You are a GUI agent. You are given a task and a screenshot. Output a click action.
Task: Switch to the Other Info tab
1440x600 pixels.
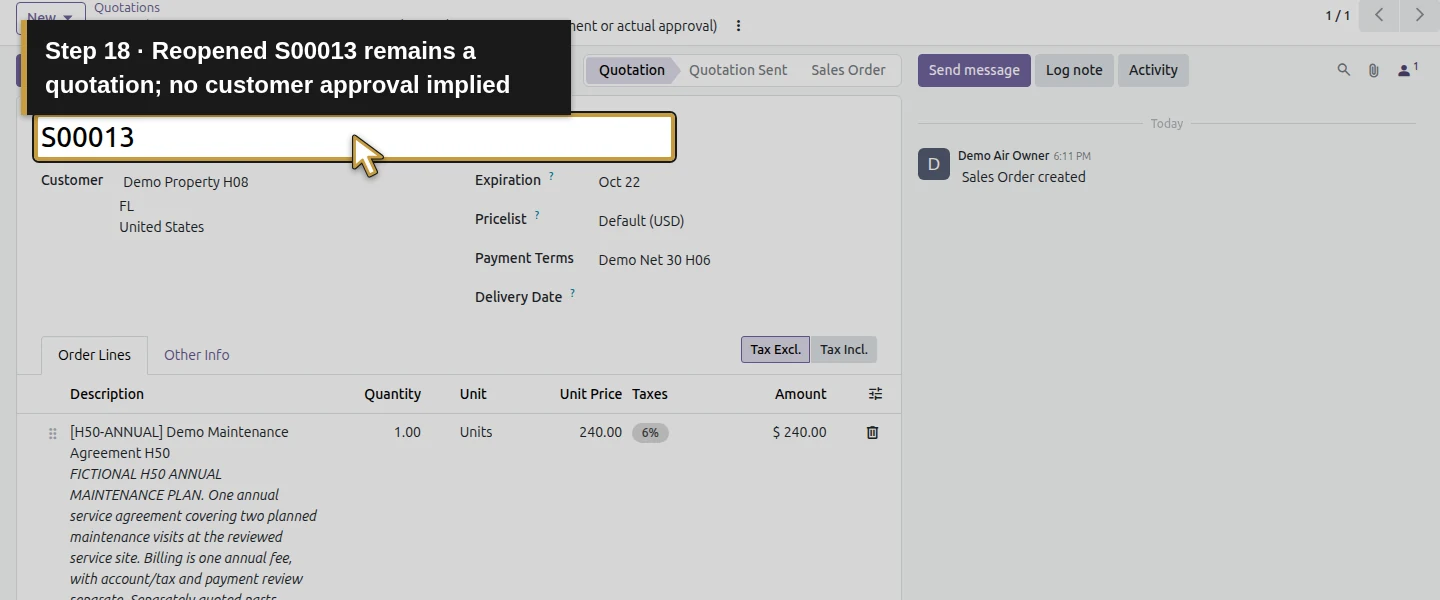click(196, 355)
